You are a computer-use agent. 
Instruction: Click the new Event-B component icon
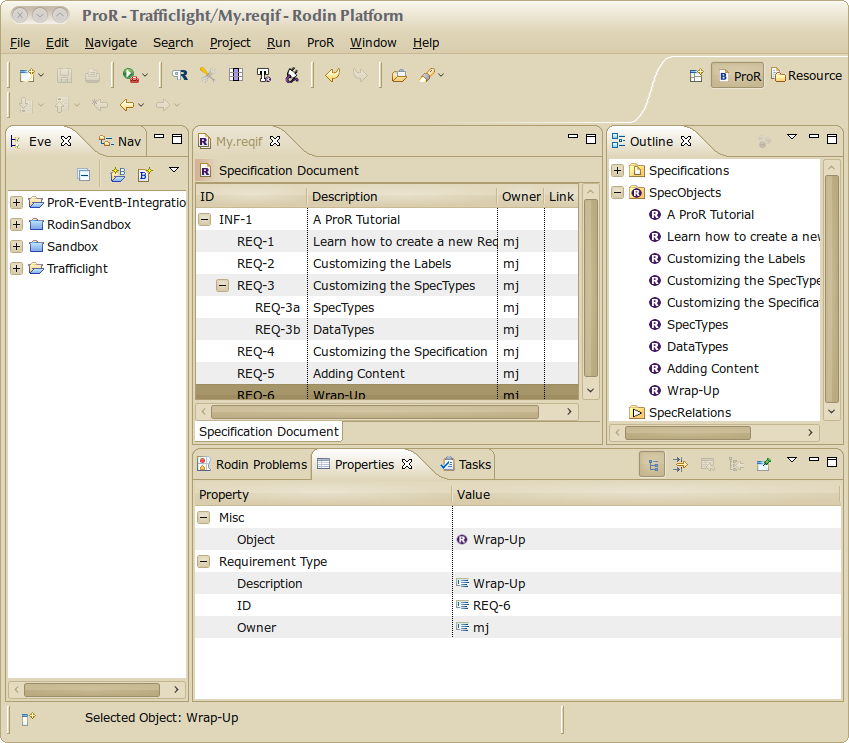145,174
